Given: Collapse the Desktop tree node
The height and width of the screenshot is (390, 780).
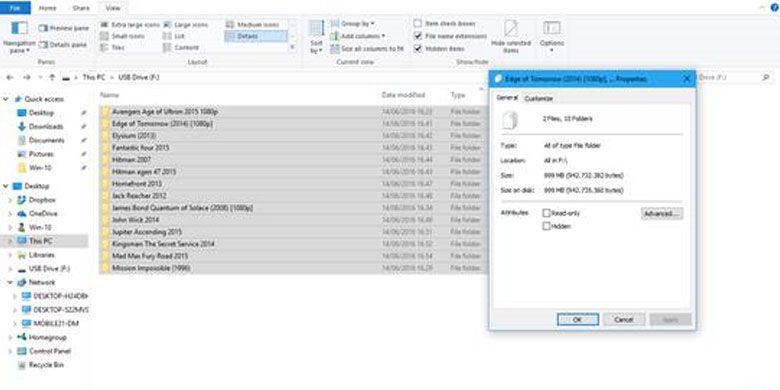Looking at the screenshot, I should pyautogui.click(x=6, y=186).
